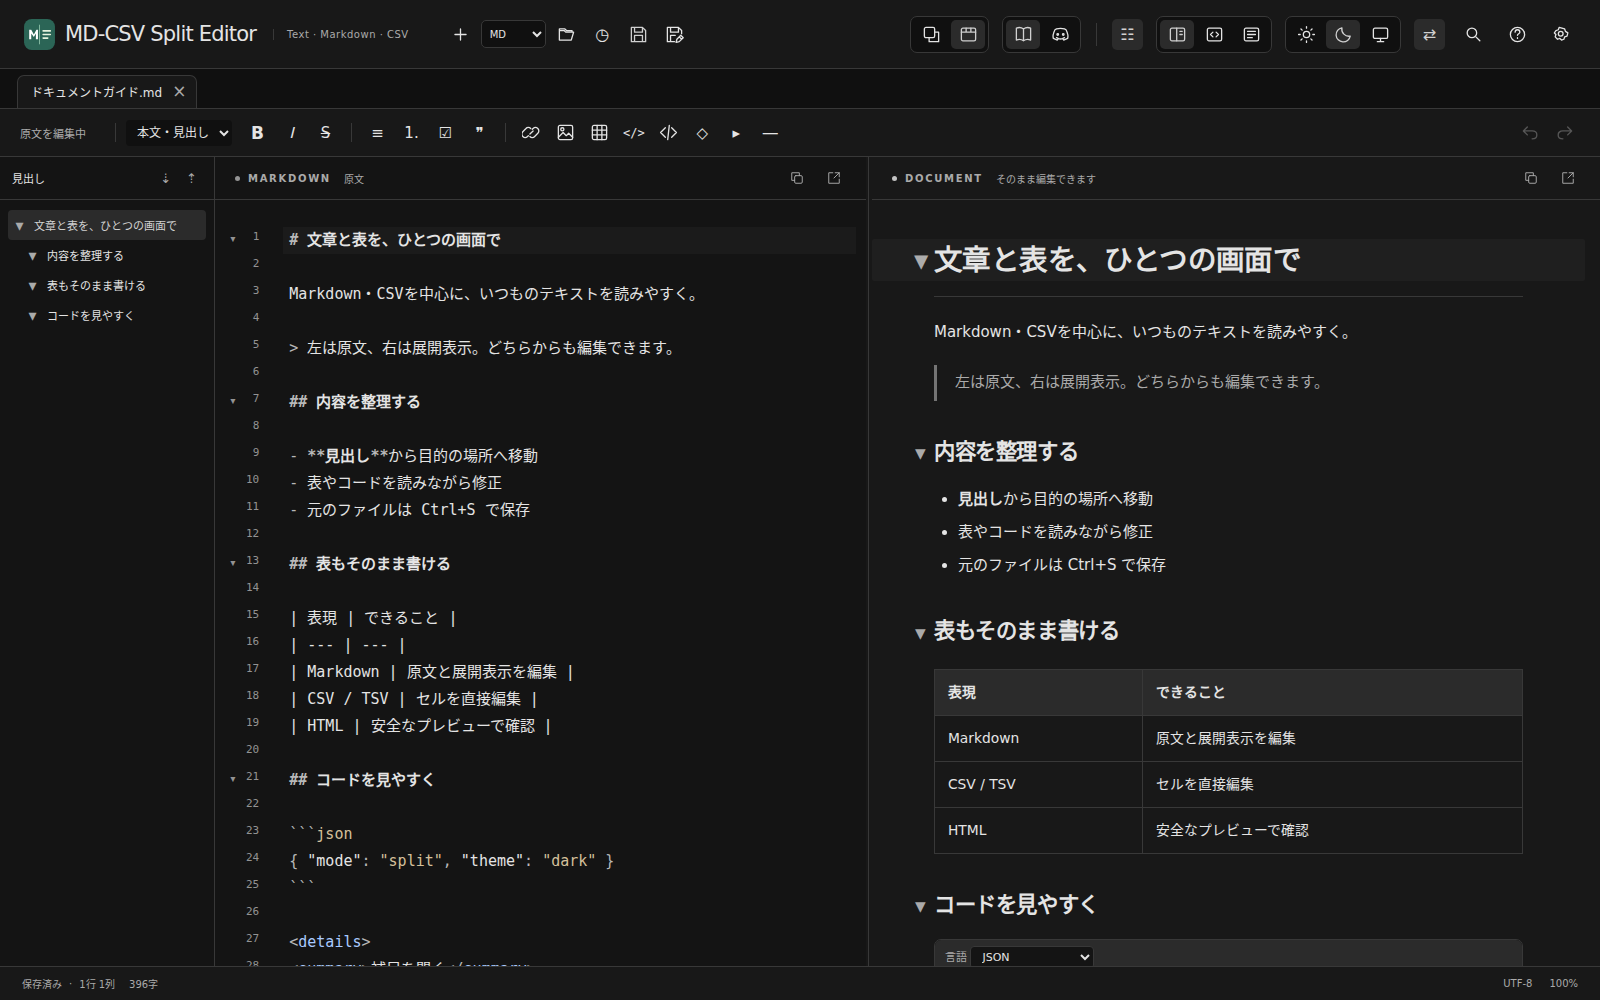Viewport: 1600px width, 1000px height.
Task: Collapse the コードを見やすく outline item
Action: click(32, 316)
